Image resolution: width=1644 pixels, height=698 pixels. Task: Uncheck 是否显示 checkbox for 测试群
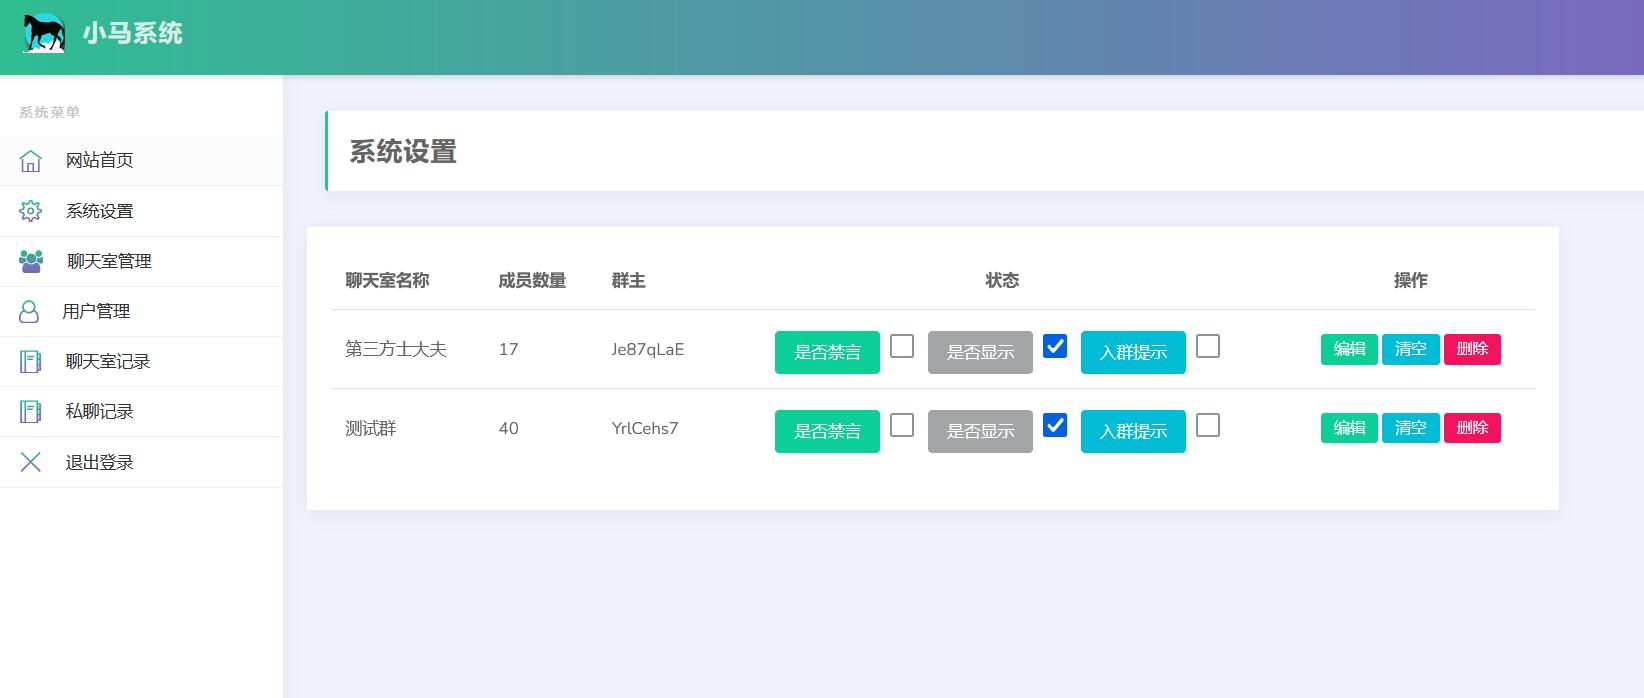(1055, 425)
